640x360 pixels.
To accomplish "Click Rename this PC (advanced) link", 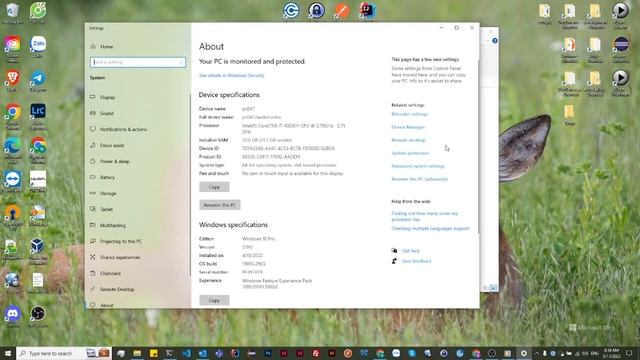I will click(419, 179).
